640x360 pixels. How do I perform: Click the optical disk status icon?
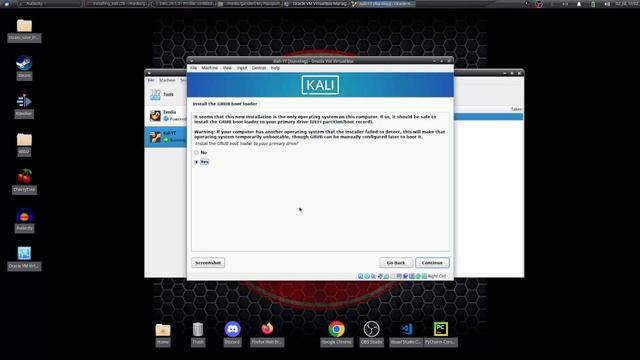pos(367,276)
